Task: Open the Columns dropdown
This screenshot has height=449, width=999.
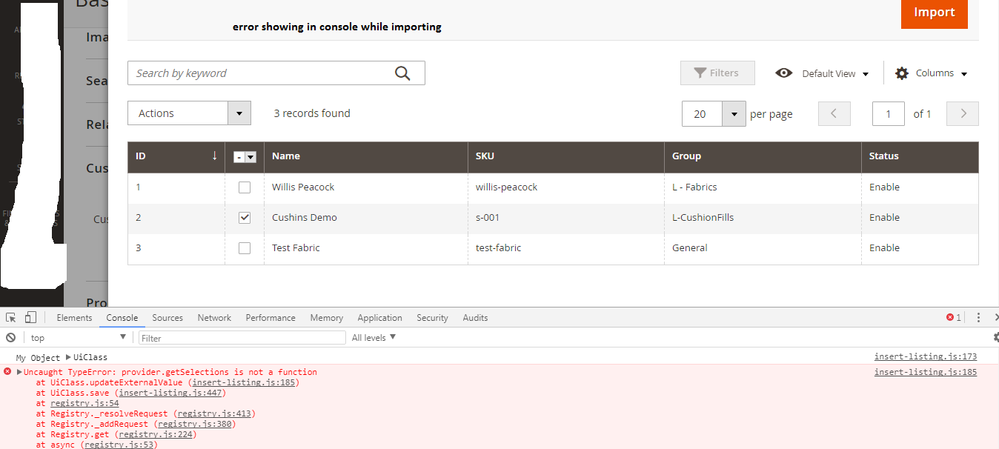Action: pyautogui.click(x=931, y=73)
